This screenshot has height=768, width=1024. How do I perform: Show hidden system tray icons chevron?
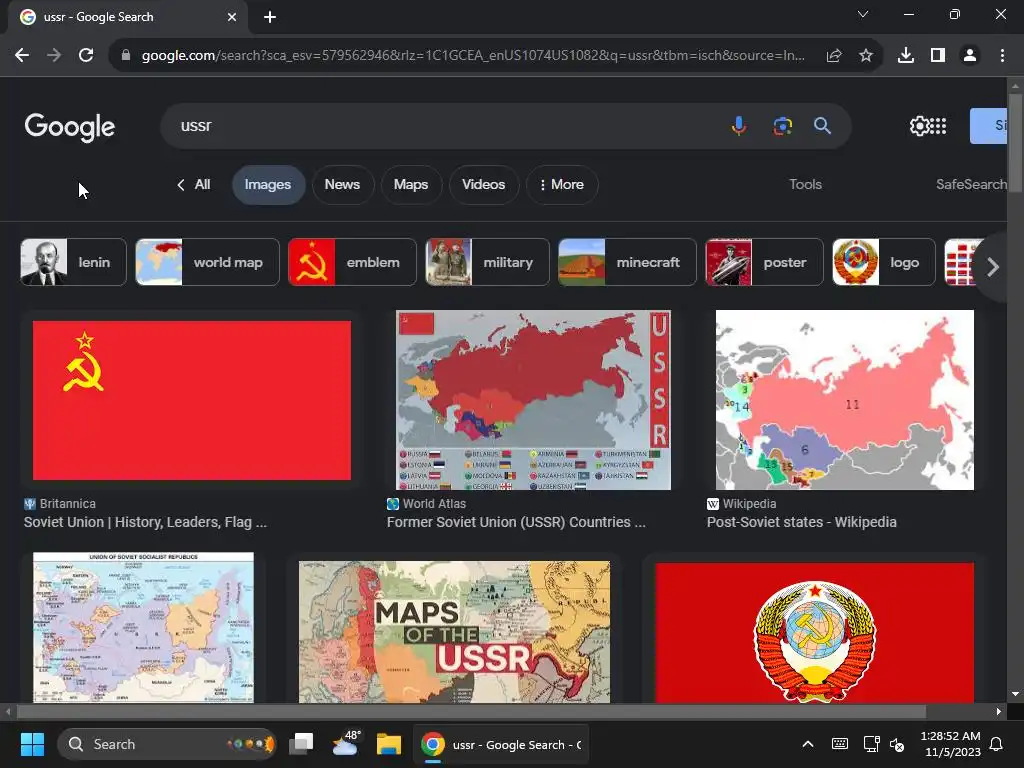coord(808,744)
